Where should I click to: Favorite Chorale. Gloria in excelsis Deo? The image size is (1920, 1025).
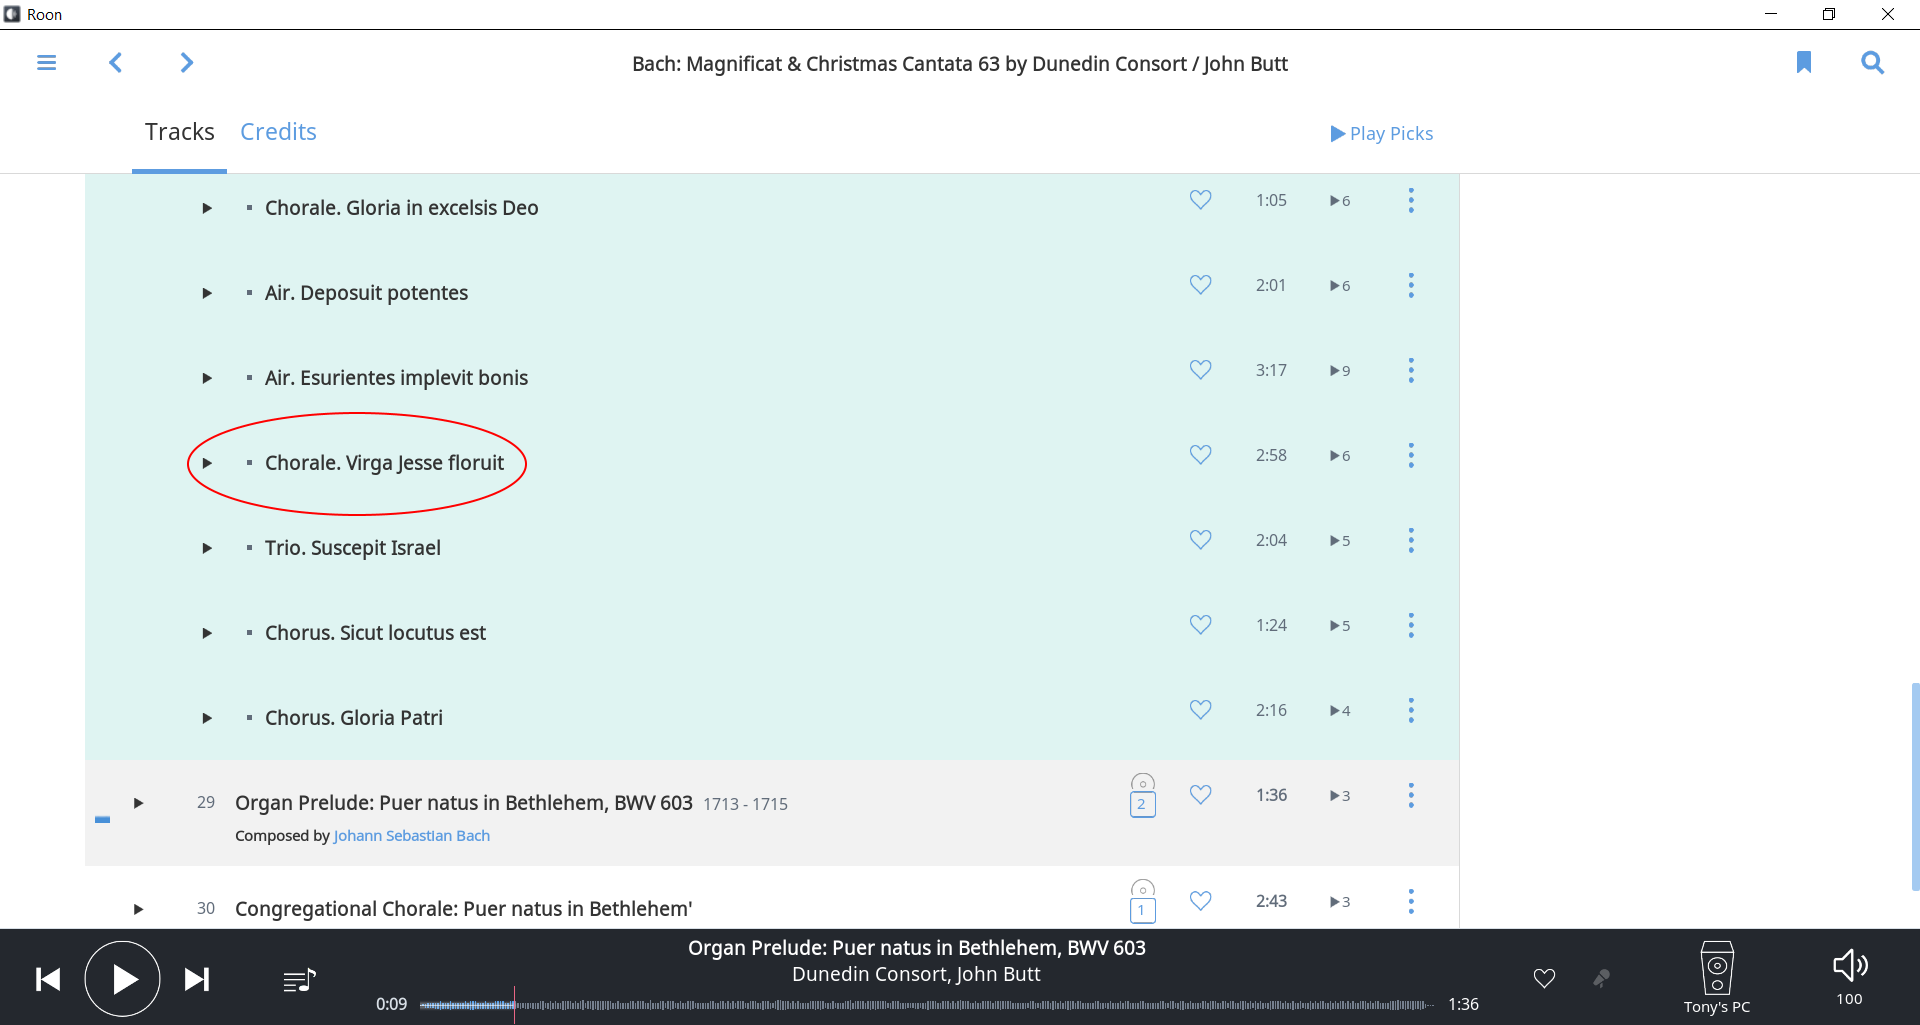(x=1201, y=200)
